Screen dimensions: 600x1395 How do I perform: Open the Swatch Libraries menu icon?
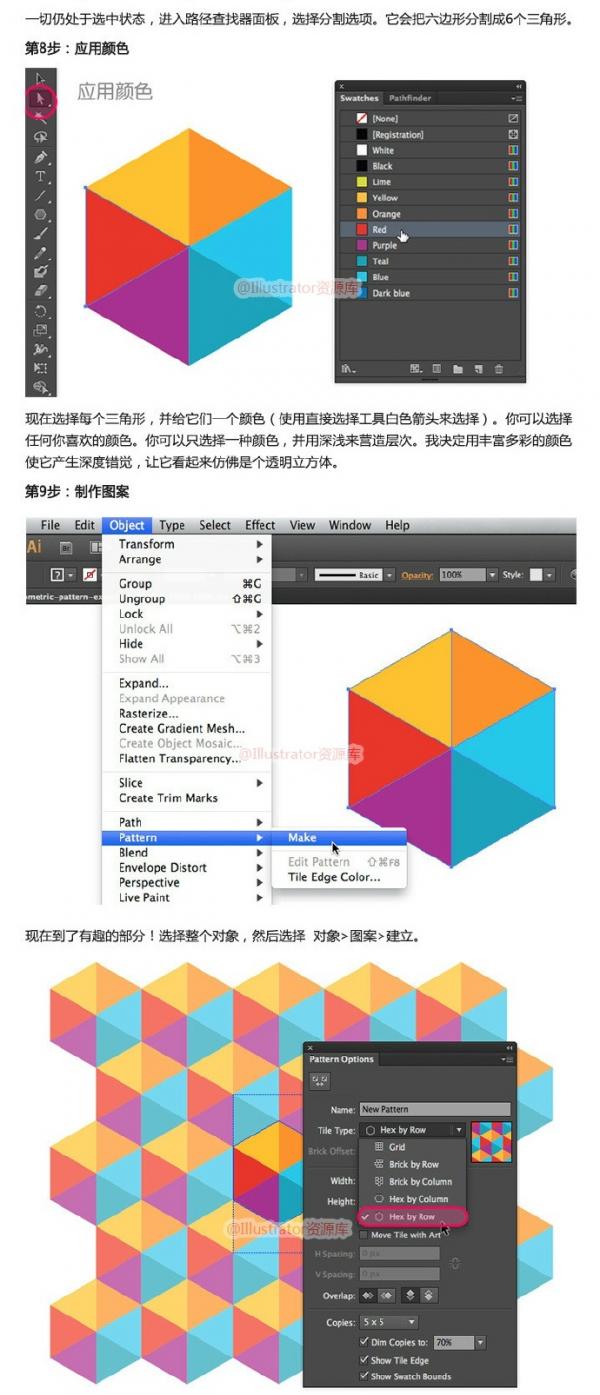coord(347,369)
